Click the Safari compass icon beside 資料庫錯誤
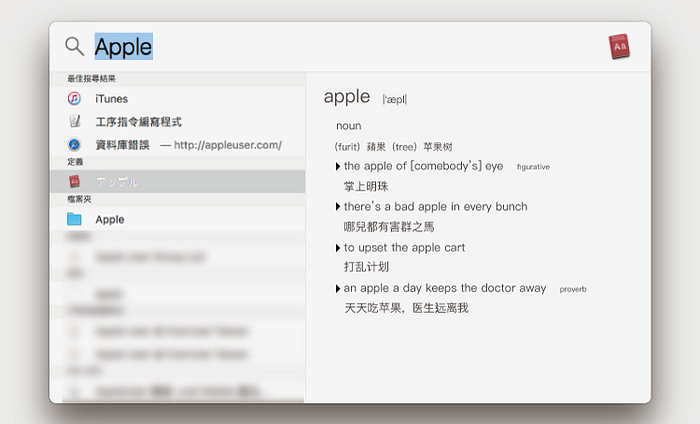 [74, 145]
